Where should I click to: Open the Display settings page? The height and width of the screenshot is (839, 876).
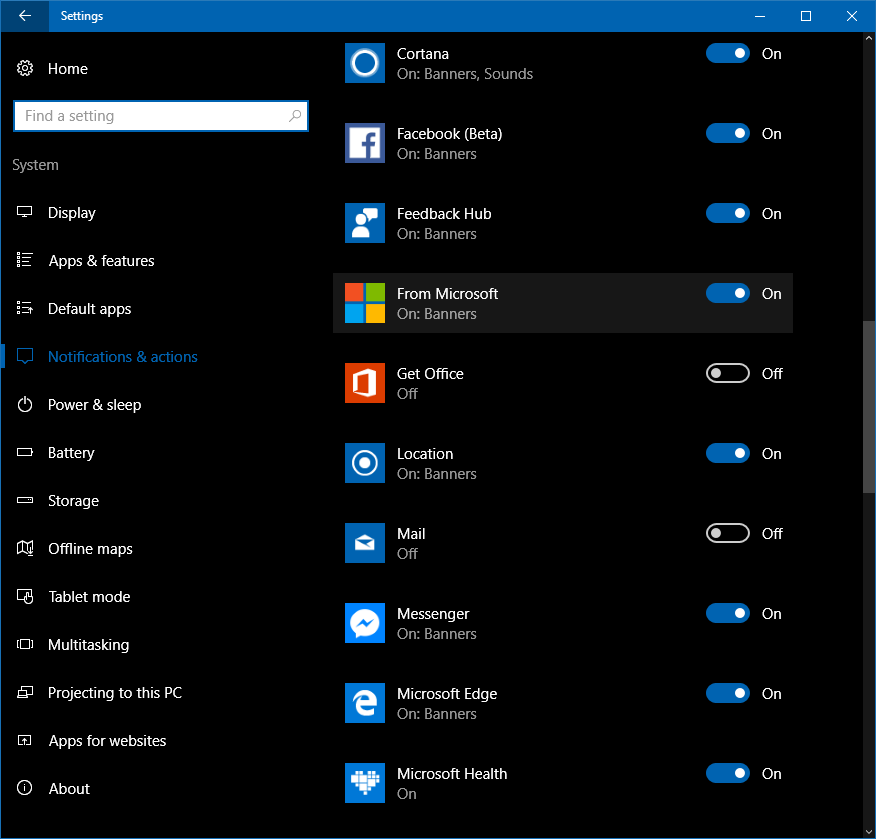[x=72, y=213]
